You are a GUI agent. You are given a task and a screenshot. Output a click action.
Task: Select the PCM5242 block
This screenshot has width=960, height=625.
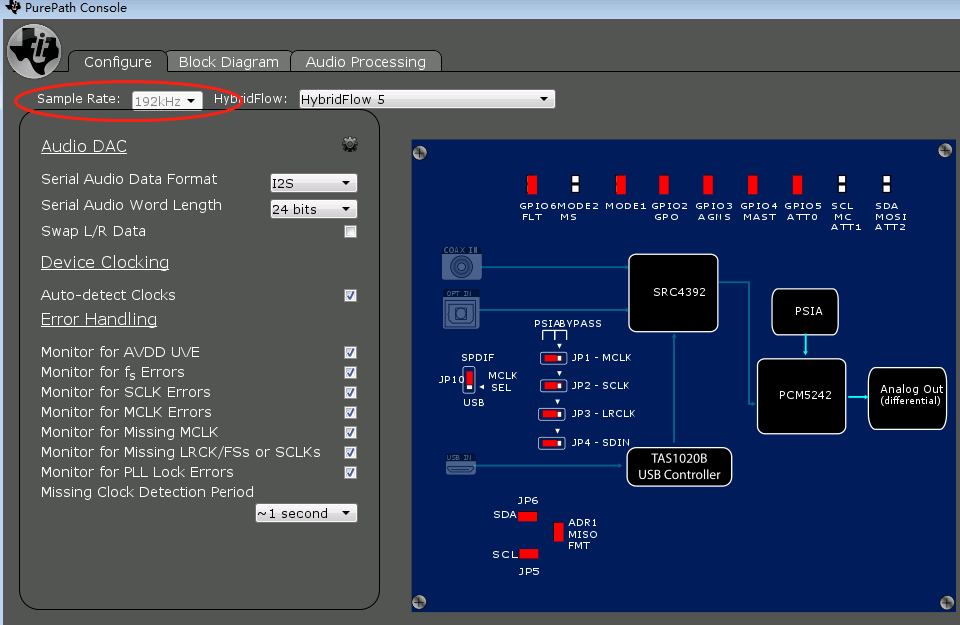tap(801, 396)
